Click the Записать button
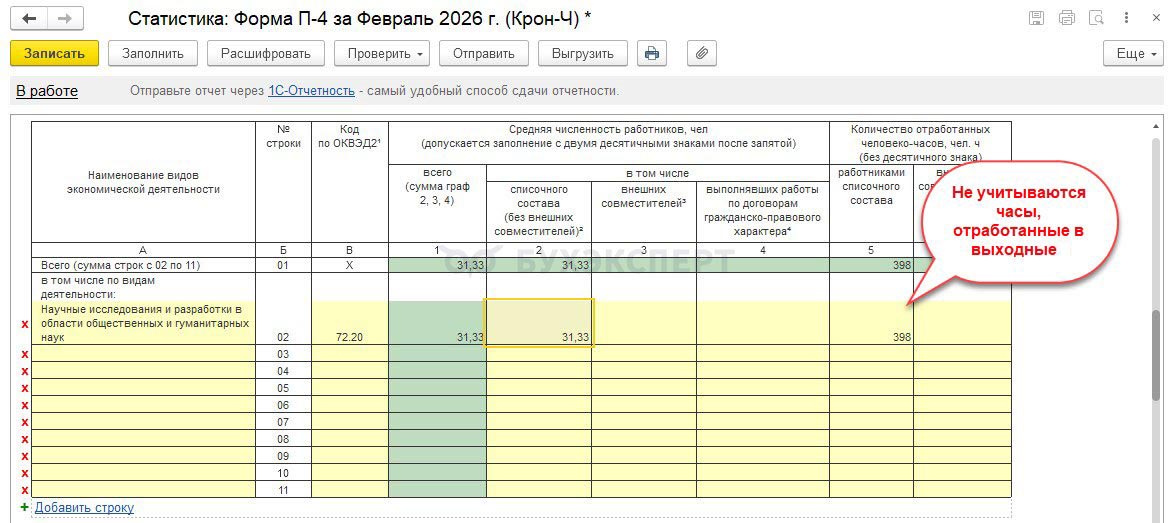 (x=55, y=54)
